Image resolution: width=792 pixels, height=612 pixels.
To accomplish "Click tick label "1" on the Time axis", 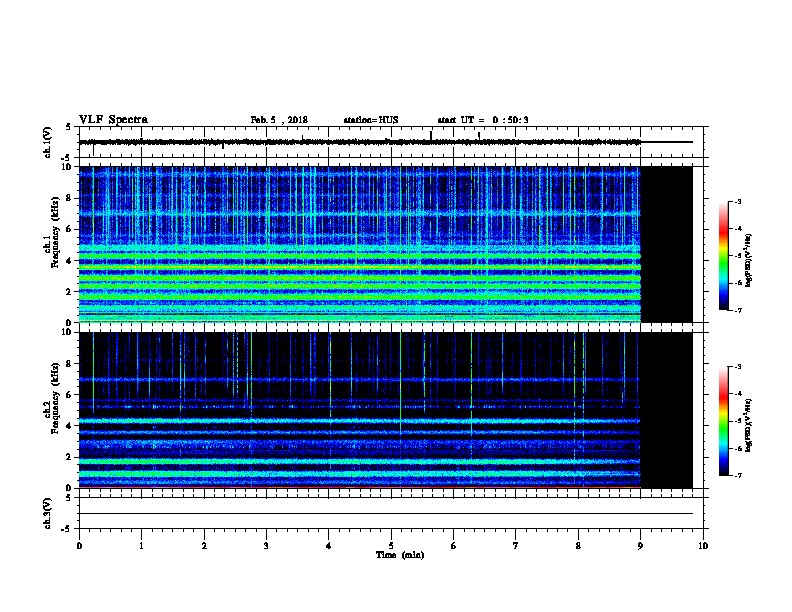I will 141,546.
